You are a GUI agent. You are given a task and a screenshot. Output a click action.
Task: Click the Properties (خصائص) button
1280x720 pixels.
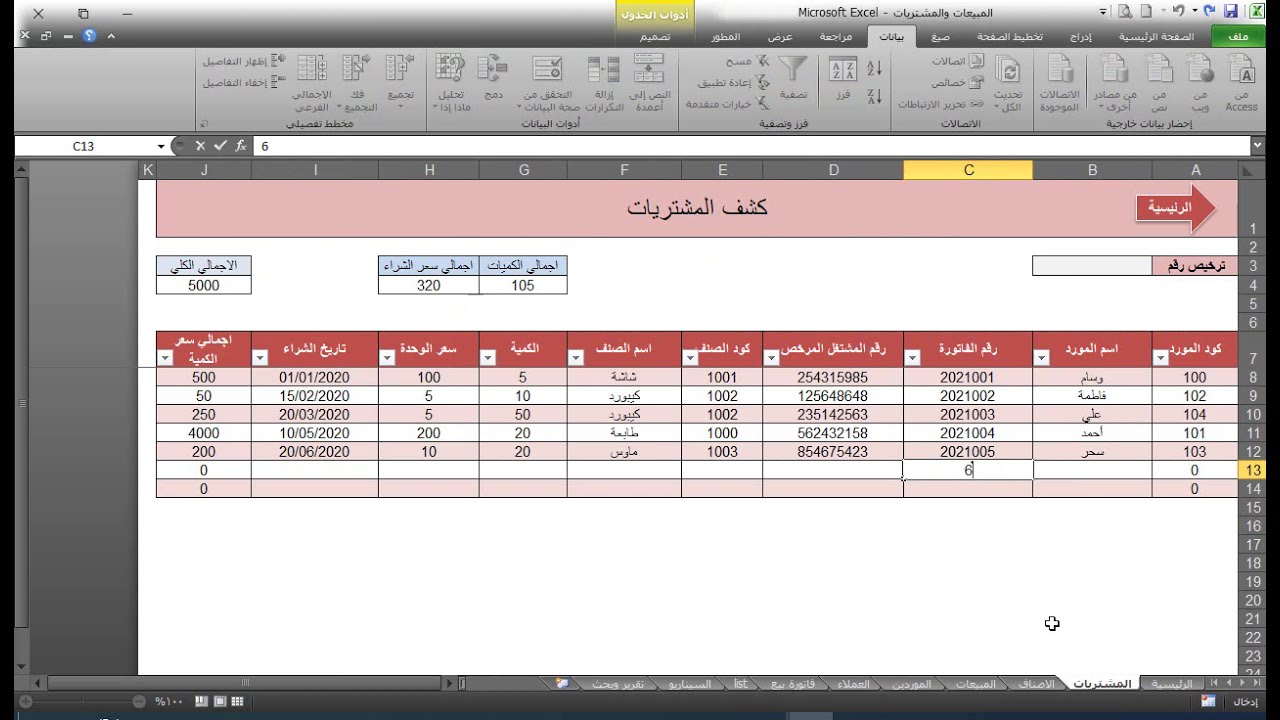click(959, 83)
